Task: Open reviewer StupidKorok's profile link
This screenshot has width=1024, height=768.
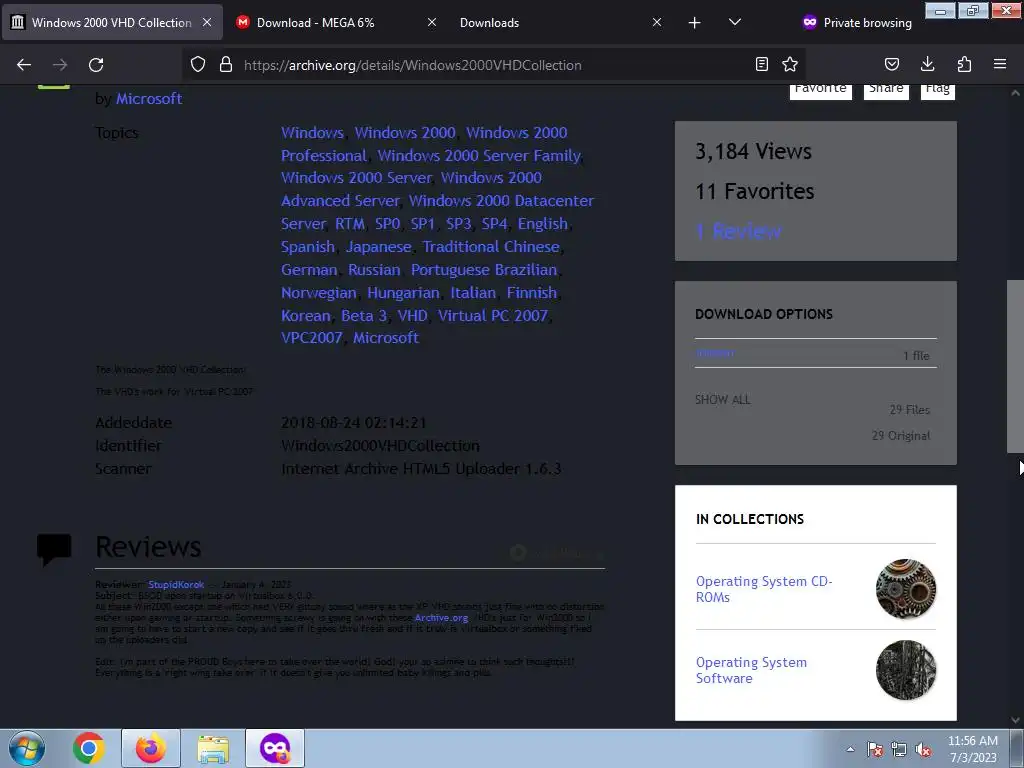Action: pos(176,584)
